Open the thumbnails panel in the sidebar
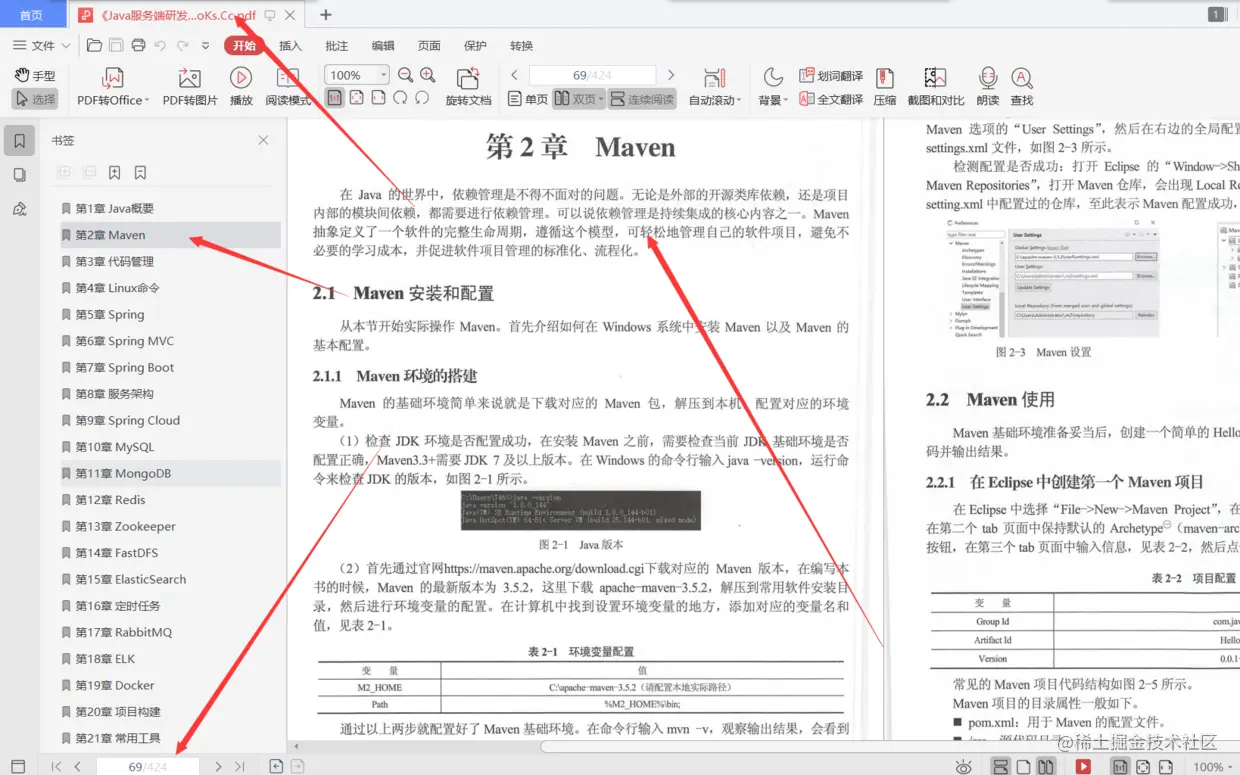Viewport: 1240px width, 775px height. tap(19, 175)
